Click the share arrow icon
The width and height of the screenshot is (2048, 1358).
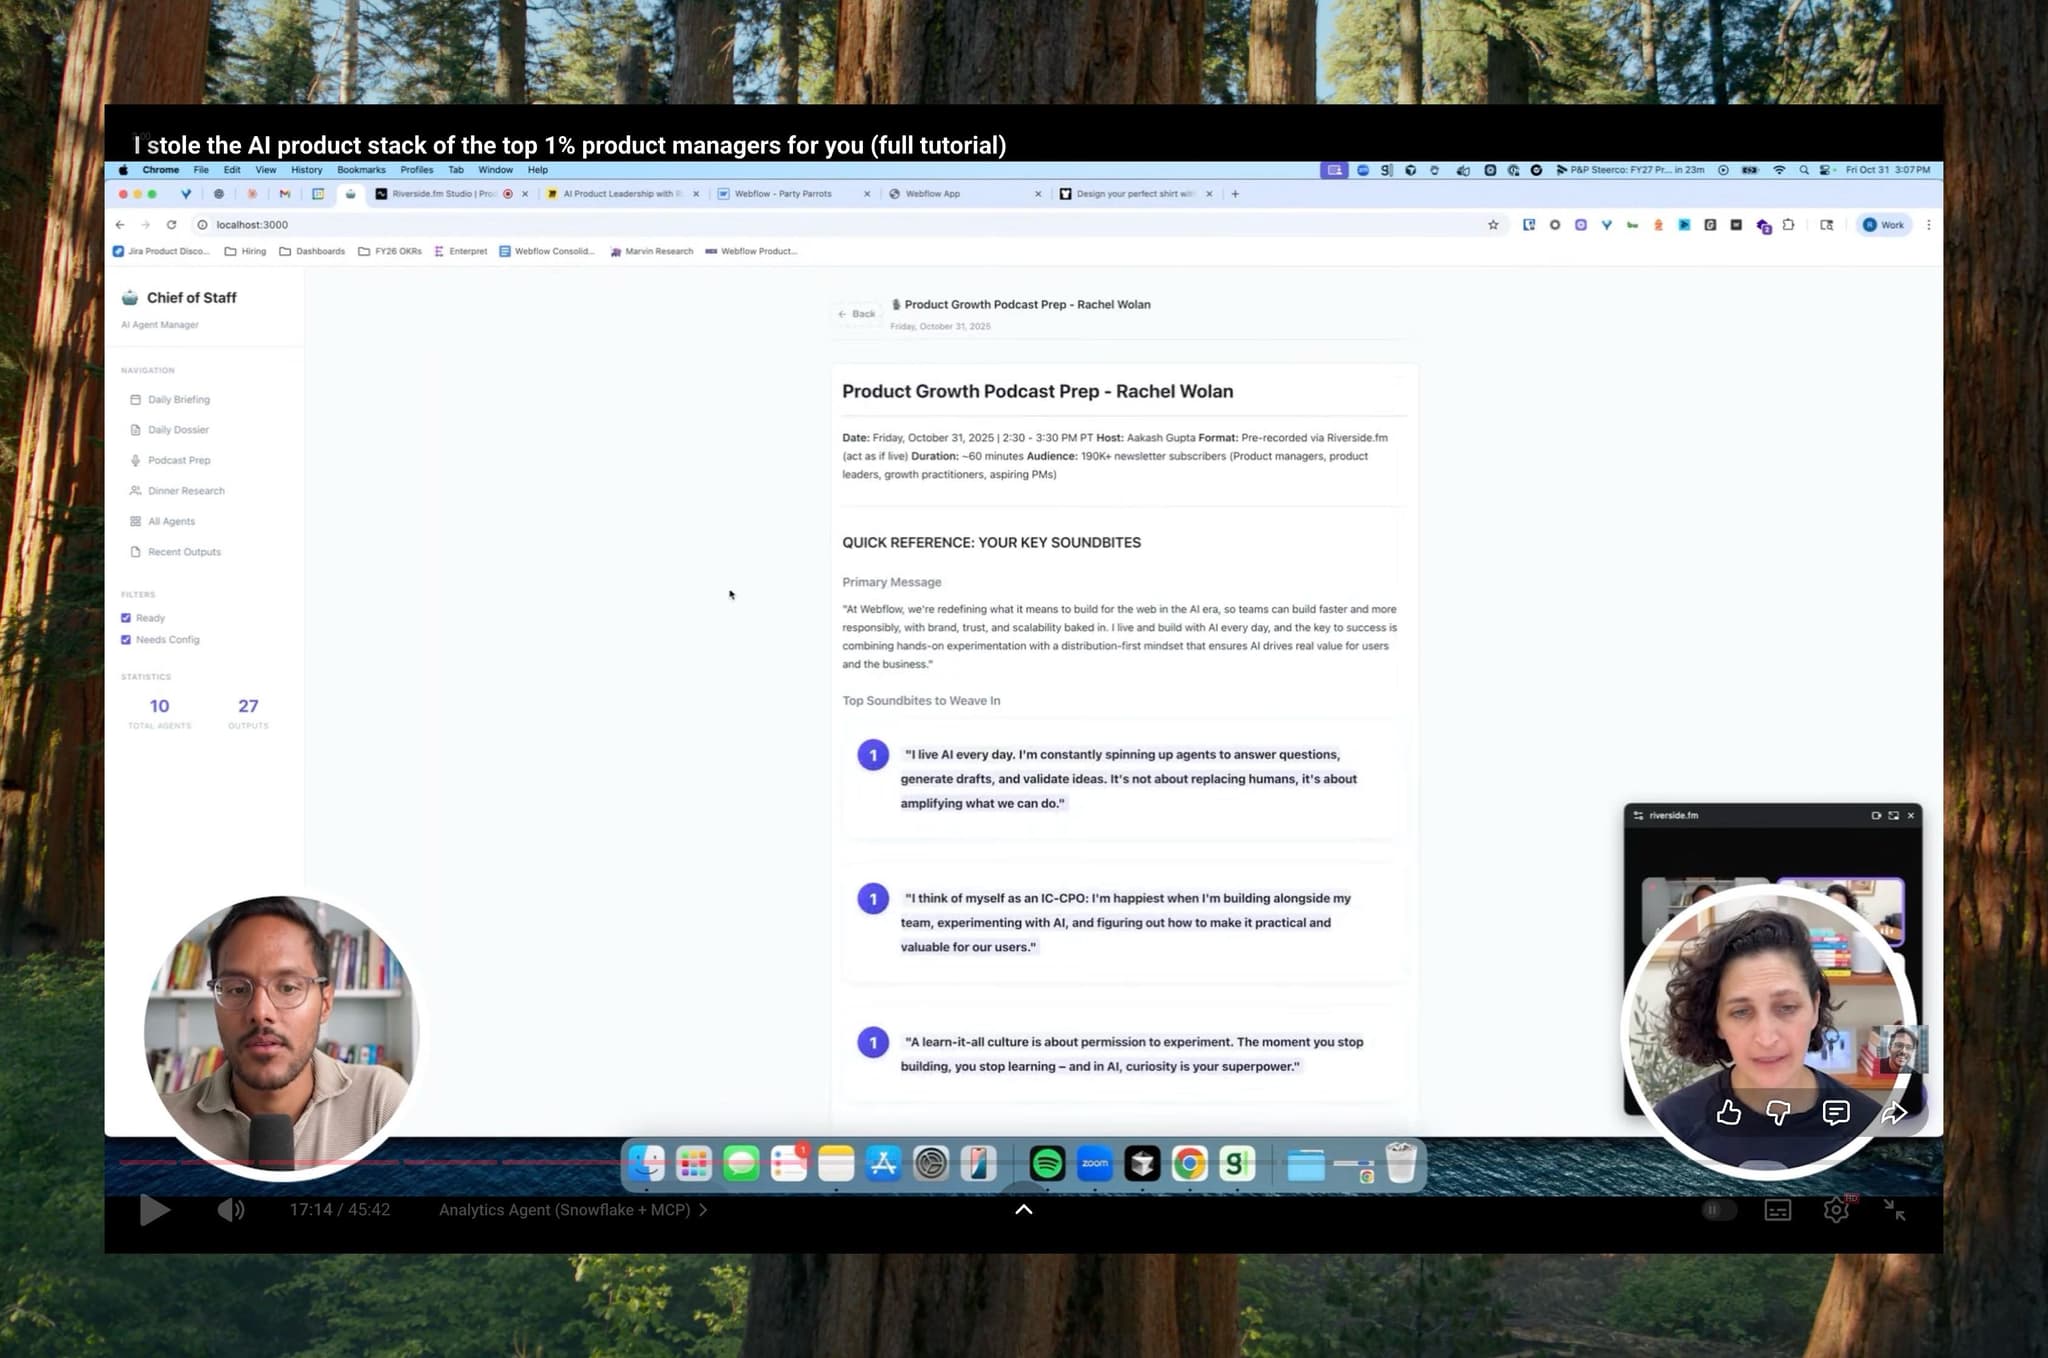(1893, 1113)
